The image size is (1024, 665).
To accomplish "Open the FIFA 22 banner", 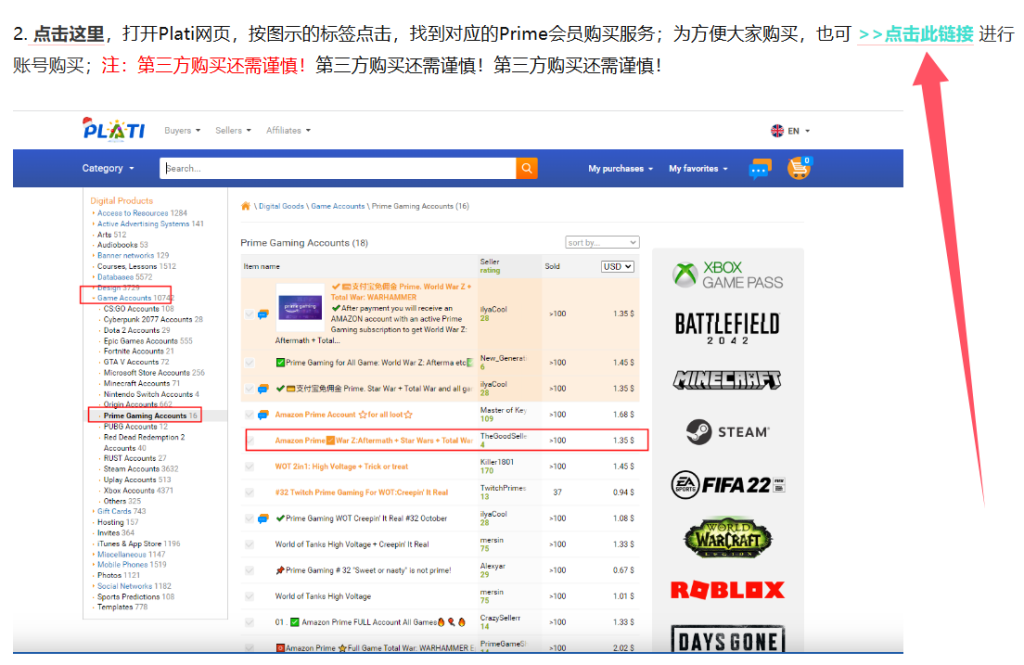I will pyautogui.click(x=728, y=485).
